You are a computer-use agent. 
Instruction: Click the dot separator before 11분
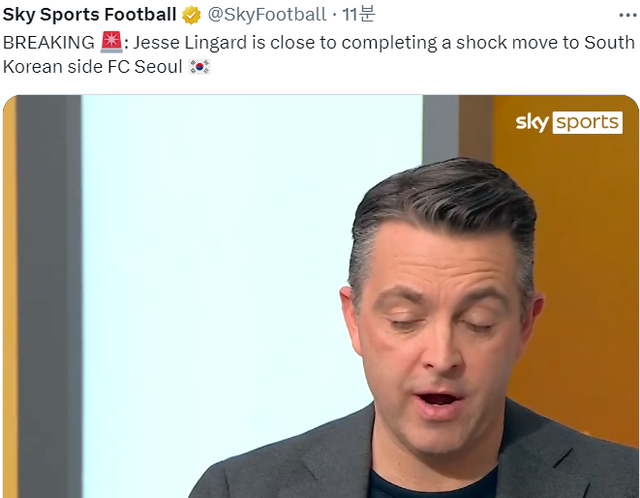tap(334, 16)
